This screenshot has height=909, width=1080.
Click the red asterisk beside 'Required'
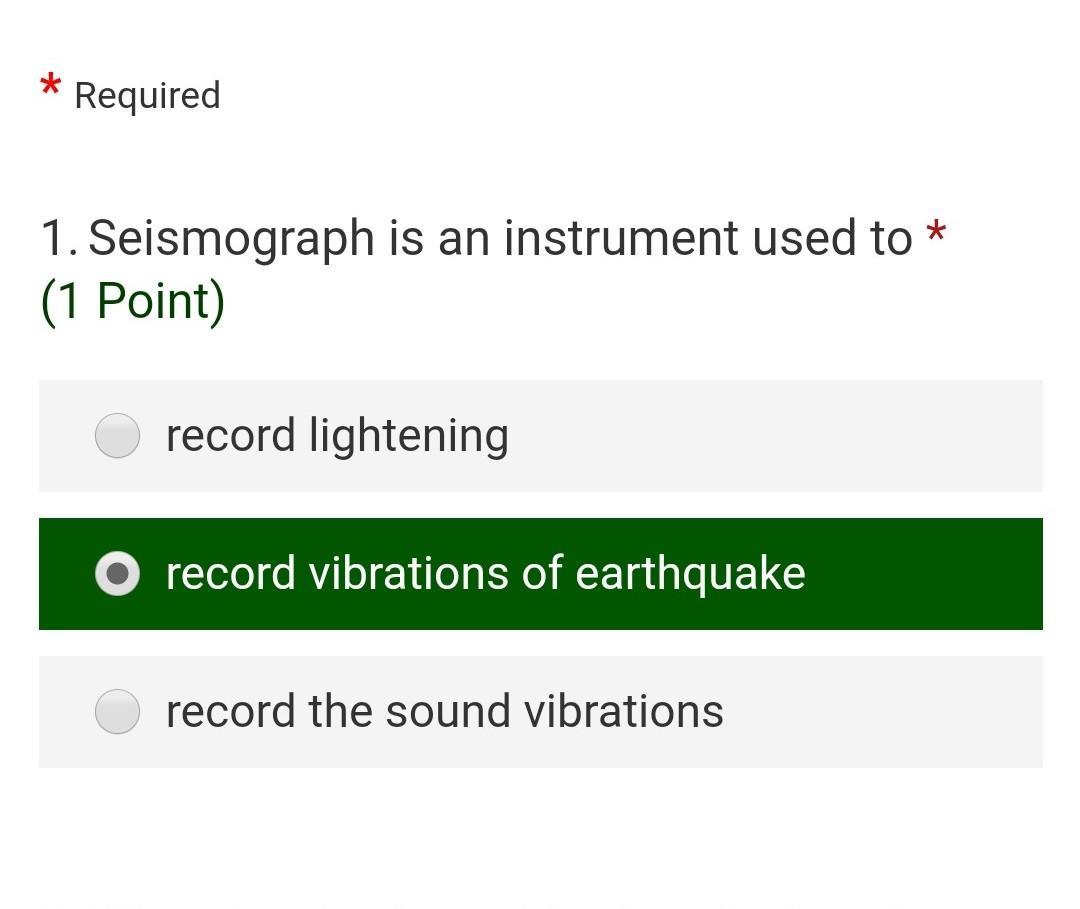[51, 87]
